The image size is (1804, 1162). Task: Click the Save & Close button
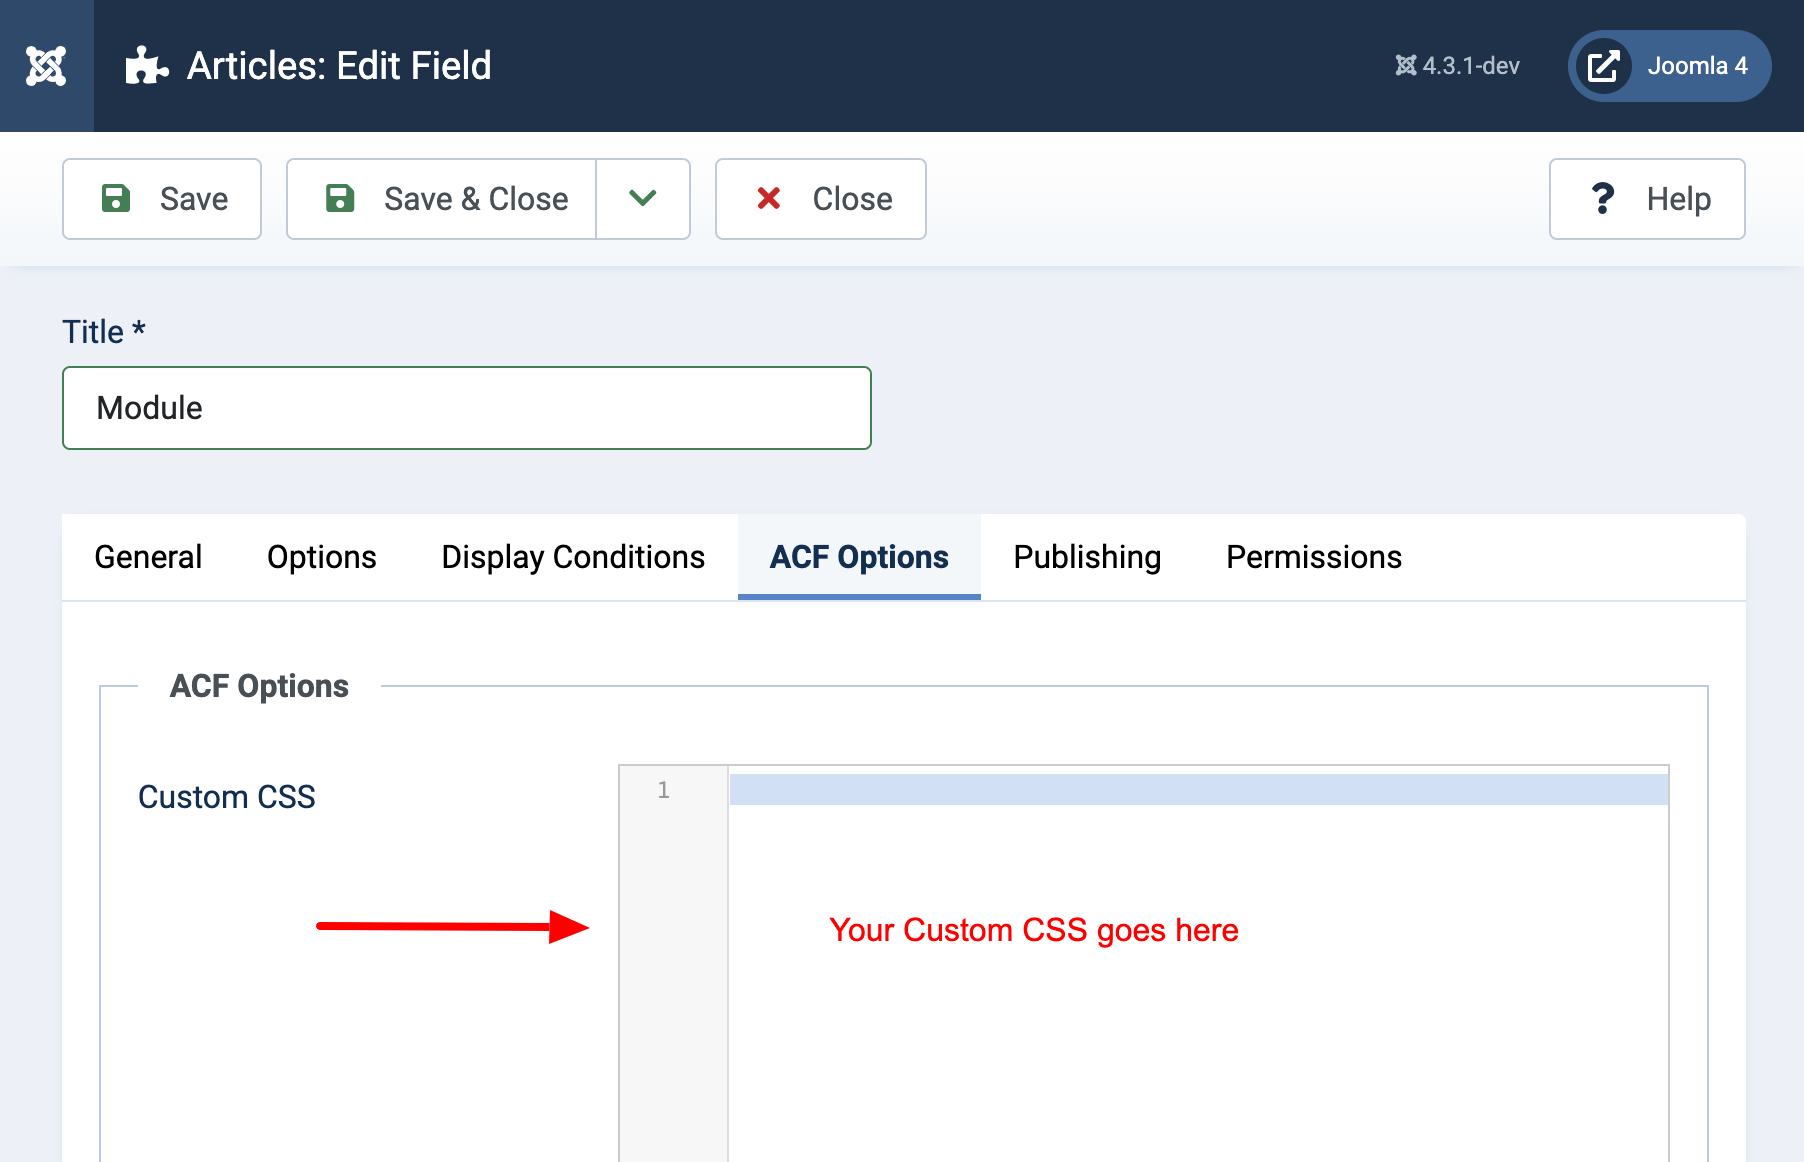442,199
